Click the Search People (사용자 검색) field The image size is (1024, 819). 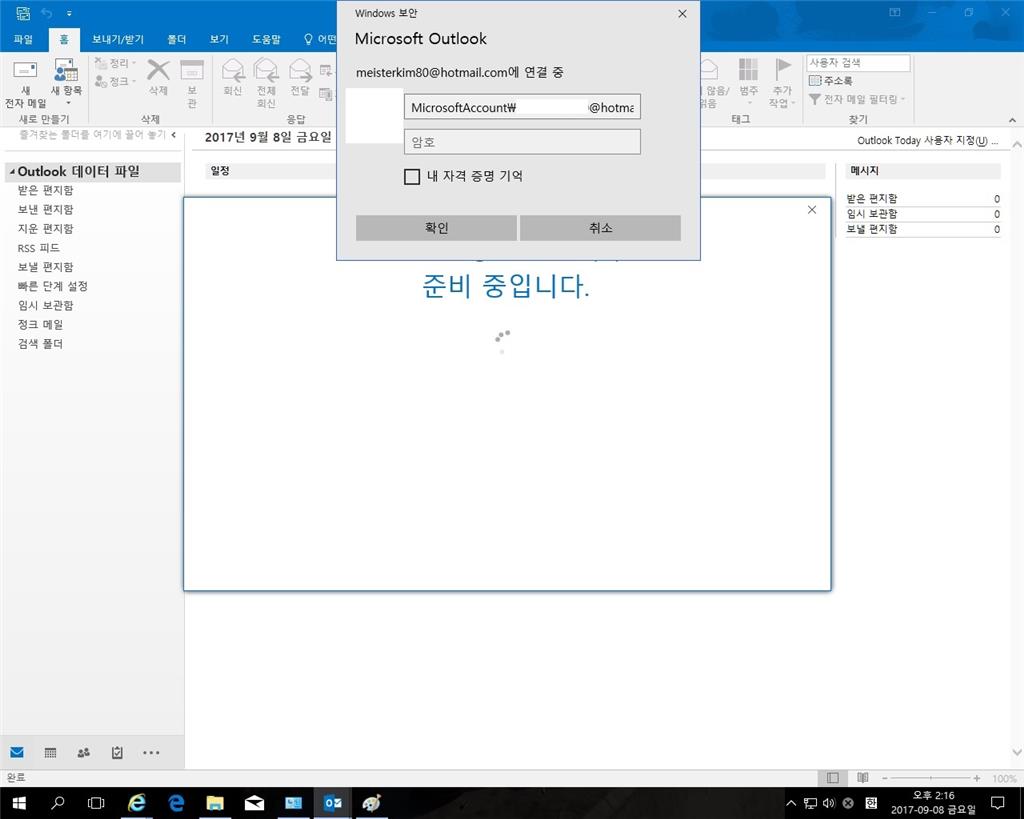pyautogui.click(x=858, y=63)
